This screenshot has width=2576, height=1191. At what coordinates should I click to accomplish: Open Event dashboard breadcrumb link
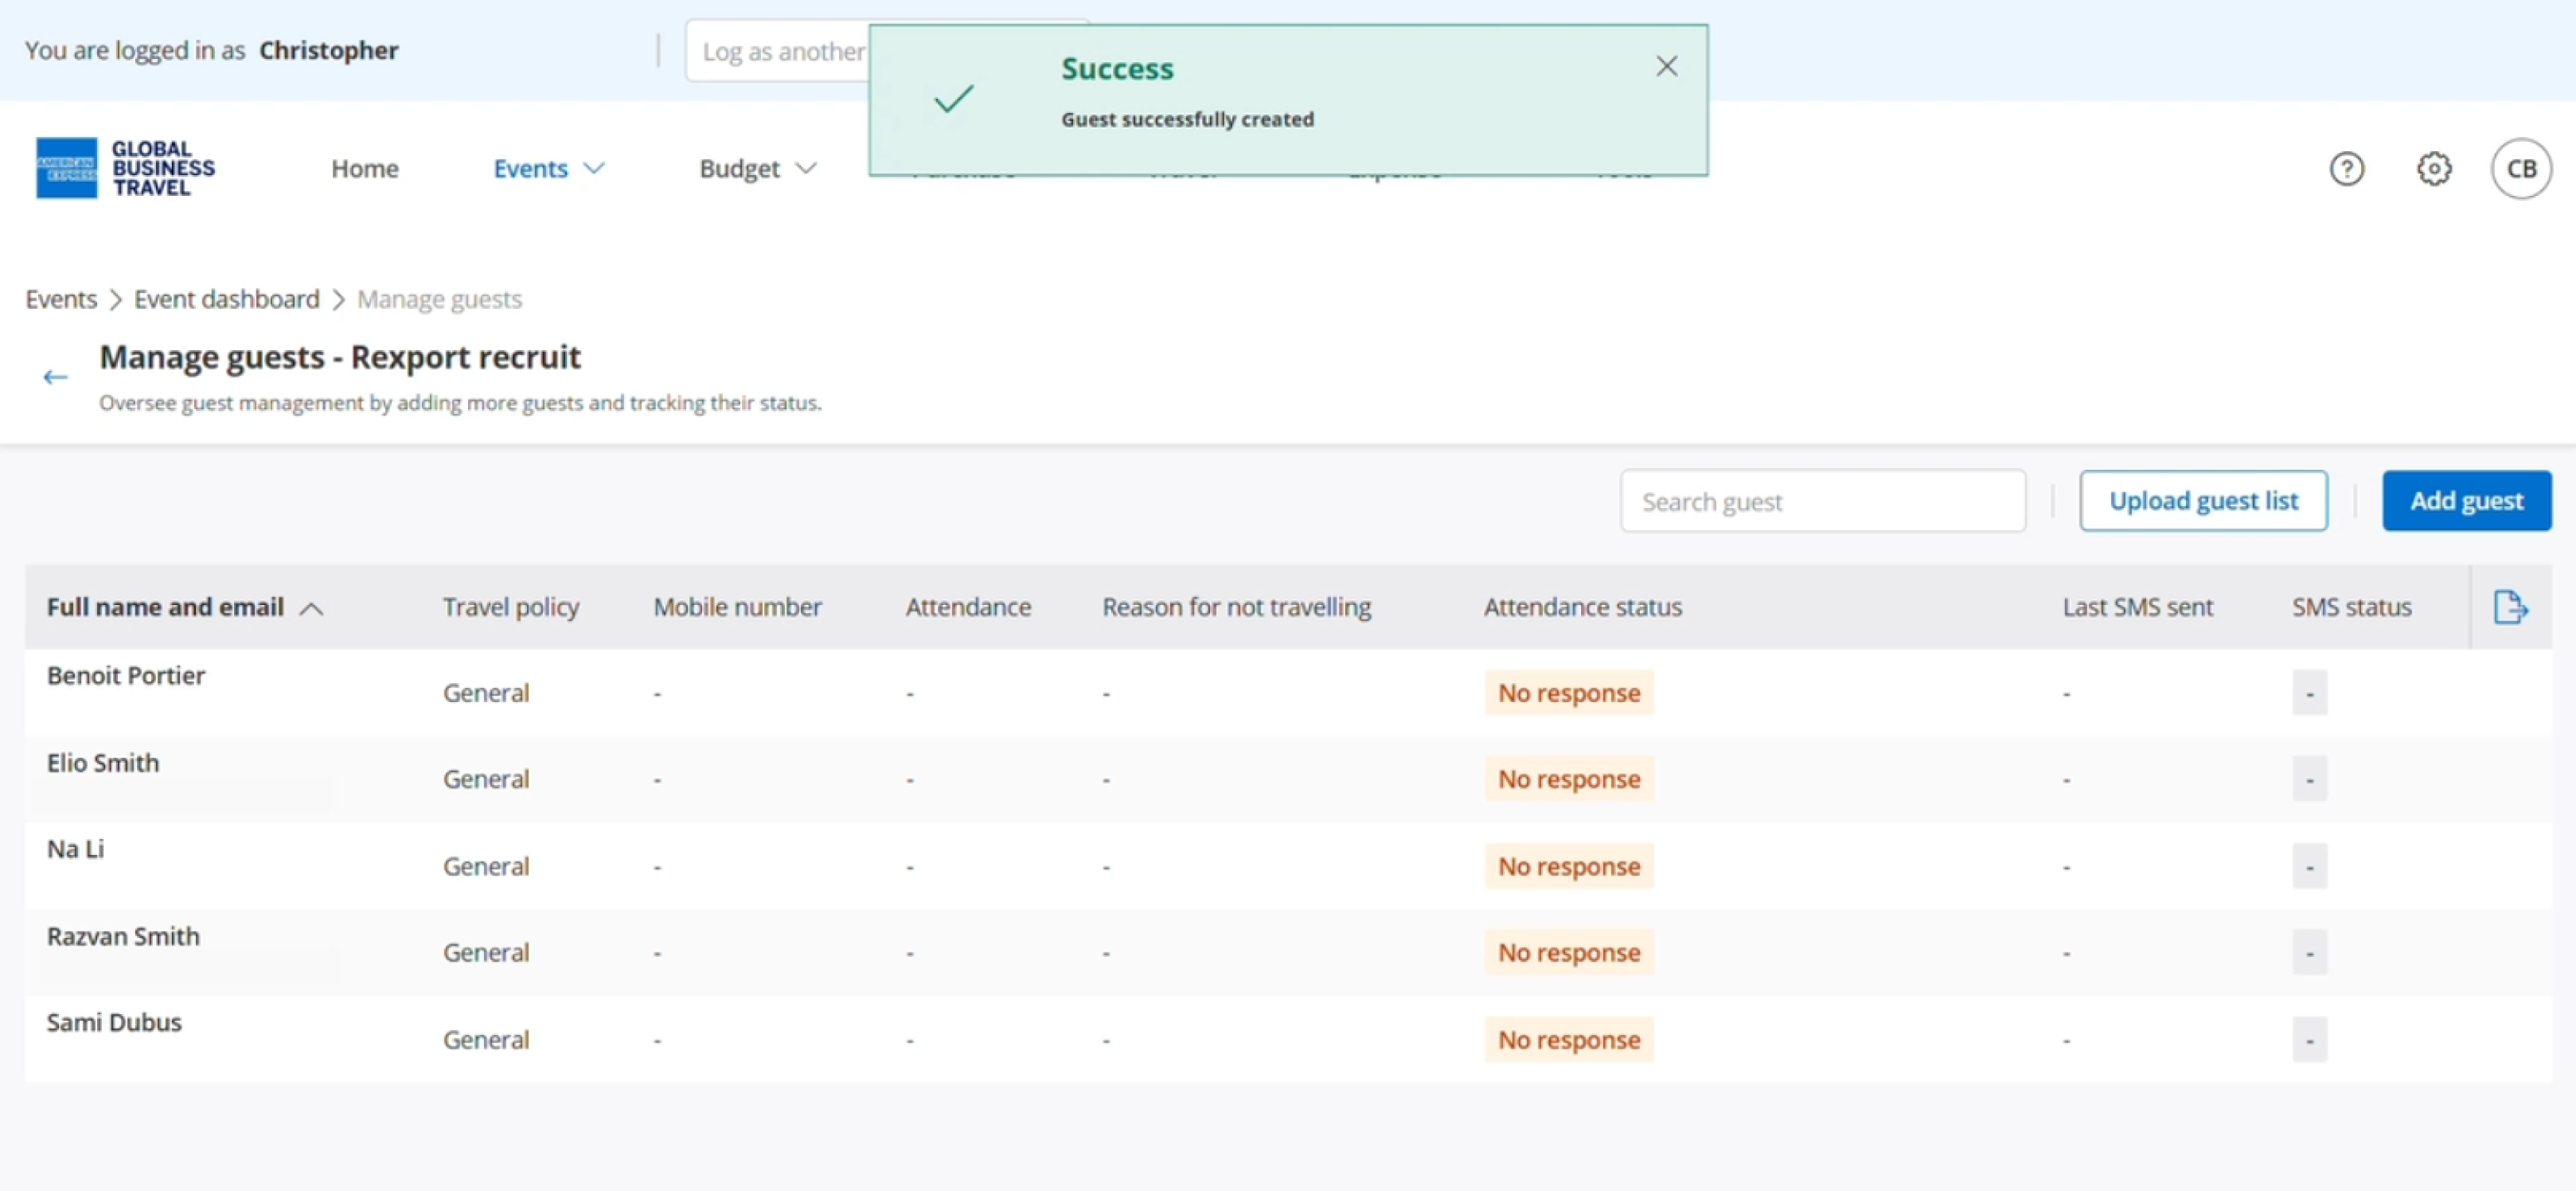pyautogui.click(x=227, y=299)
